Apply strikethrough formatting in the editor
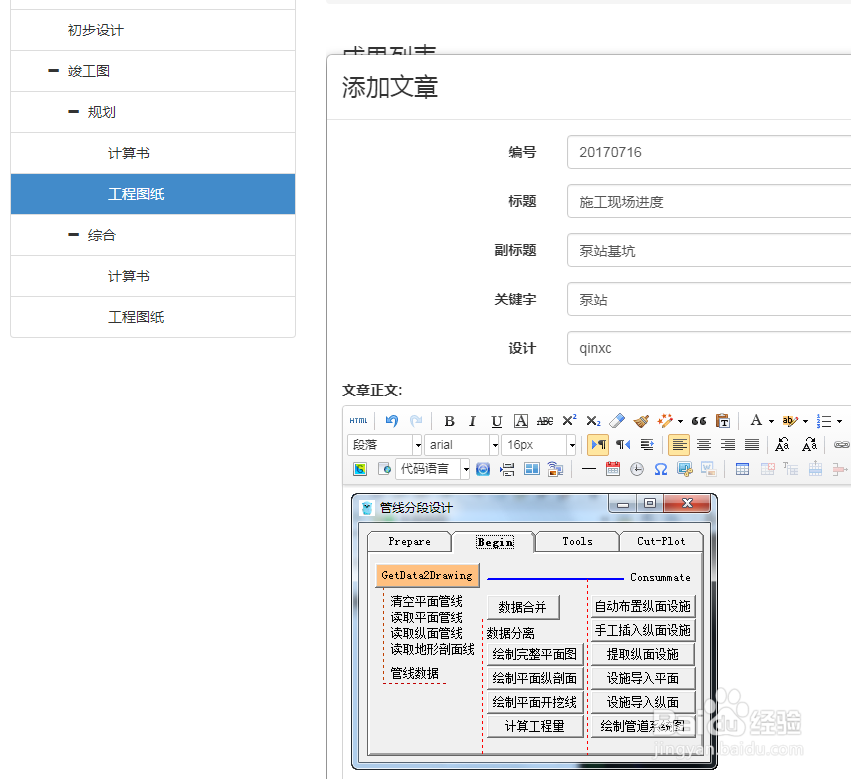The height and width of the screenshot is (779, 851). pos(543,420)
